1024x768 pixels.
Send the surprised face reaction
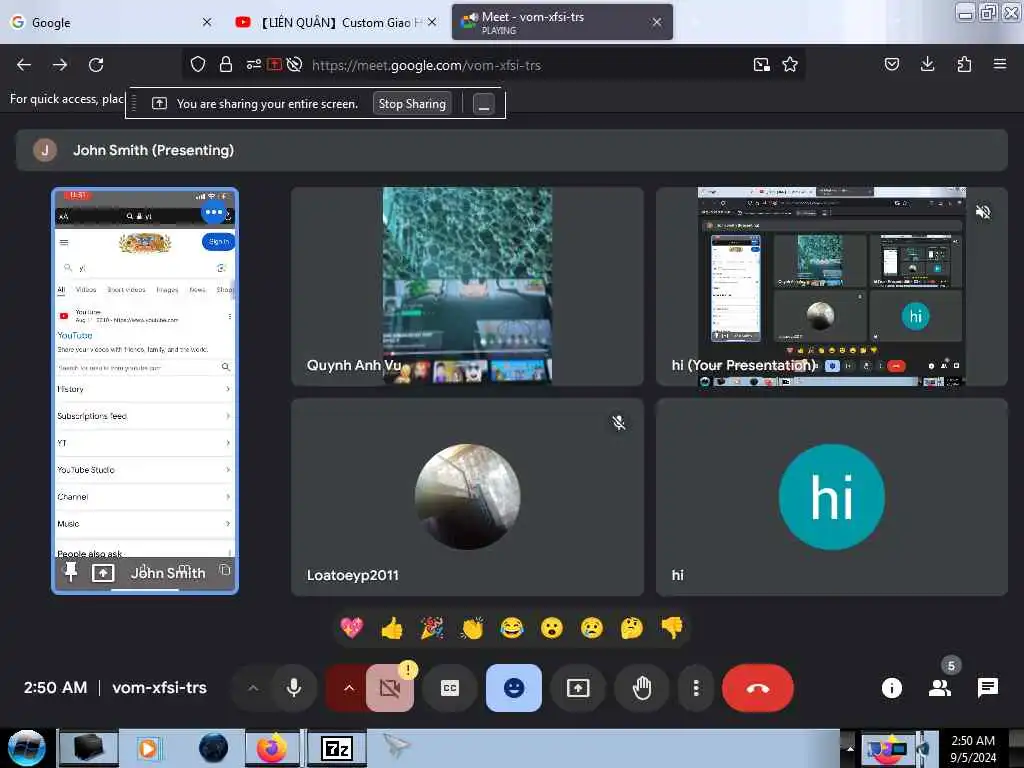tap(552, 628)
